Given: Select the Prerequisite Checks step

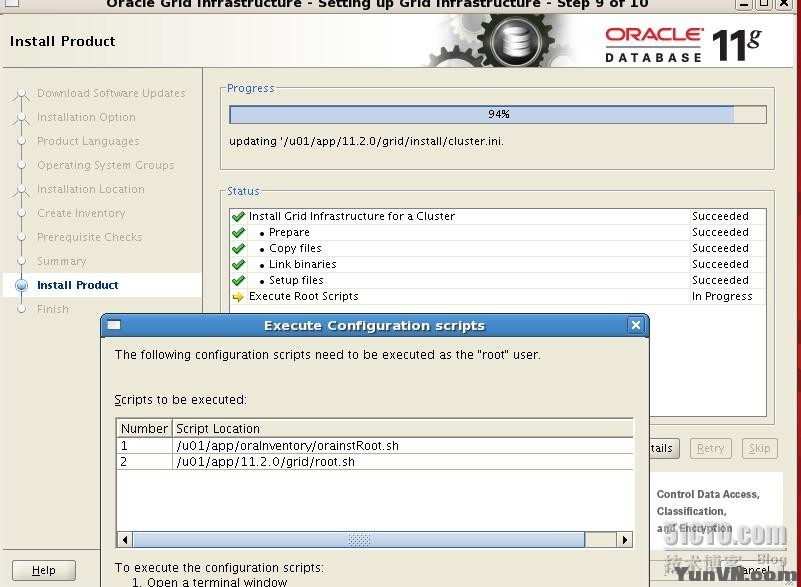Looking at the screenshot, I should pos(90,237).
